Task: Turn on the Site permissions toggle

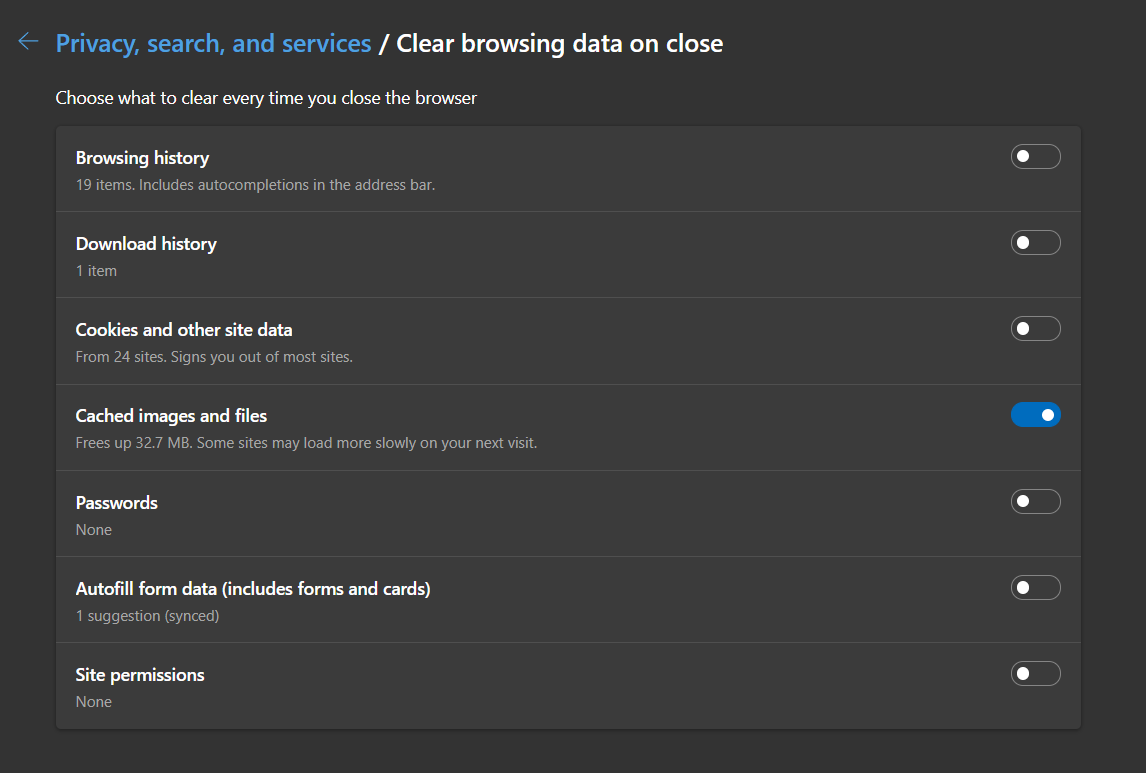Action: (1035, 674)
